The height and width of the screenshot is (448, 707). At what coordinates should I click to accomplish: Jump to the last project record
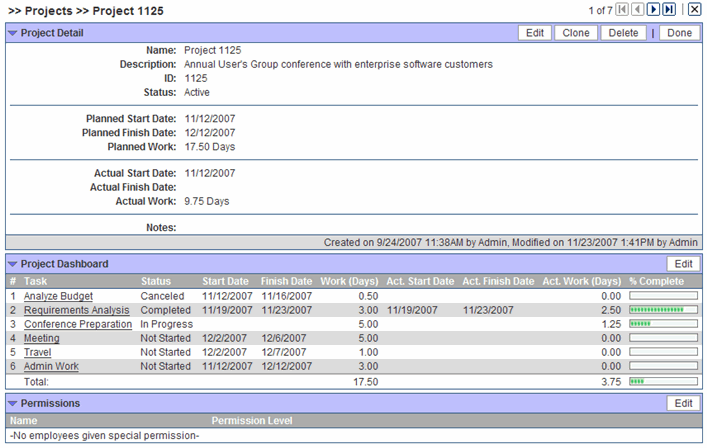coord(669,9)
